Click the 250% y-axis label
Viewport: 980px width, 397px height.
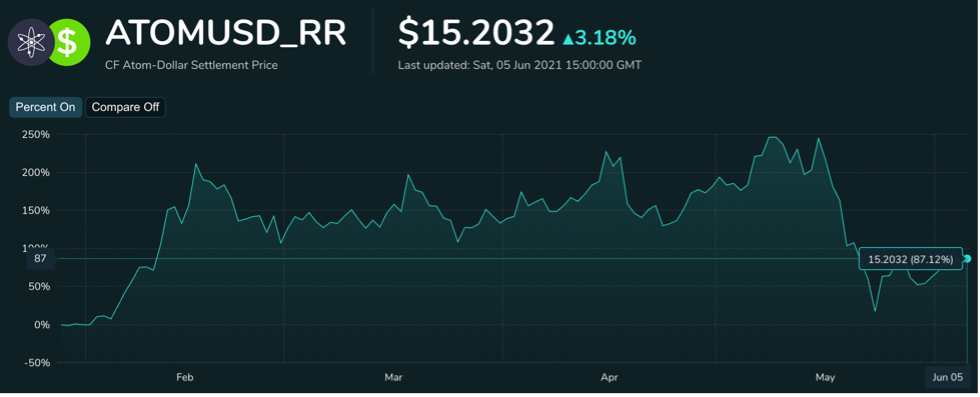coord(36,134)
